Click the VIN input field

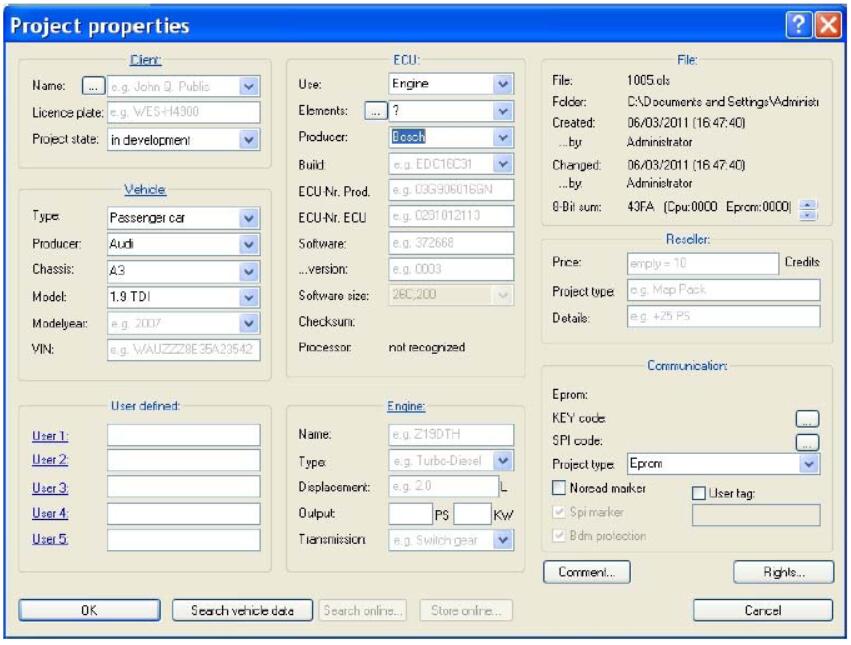point(182,347)
